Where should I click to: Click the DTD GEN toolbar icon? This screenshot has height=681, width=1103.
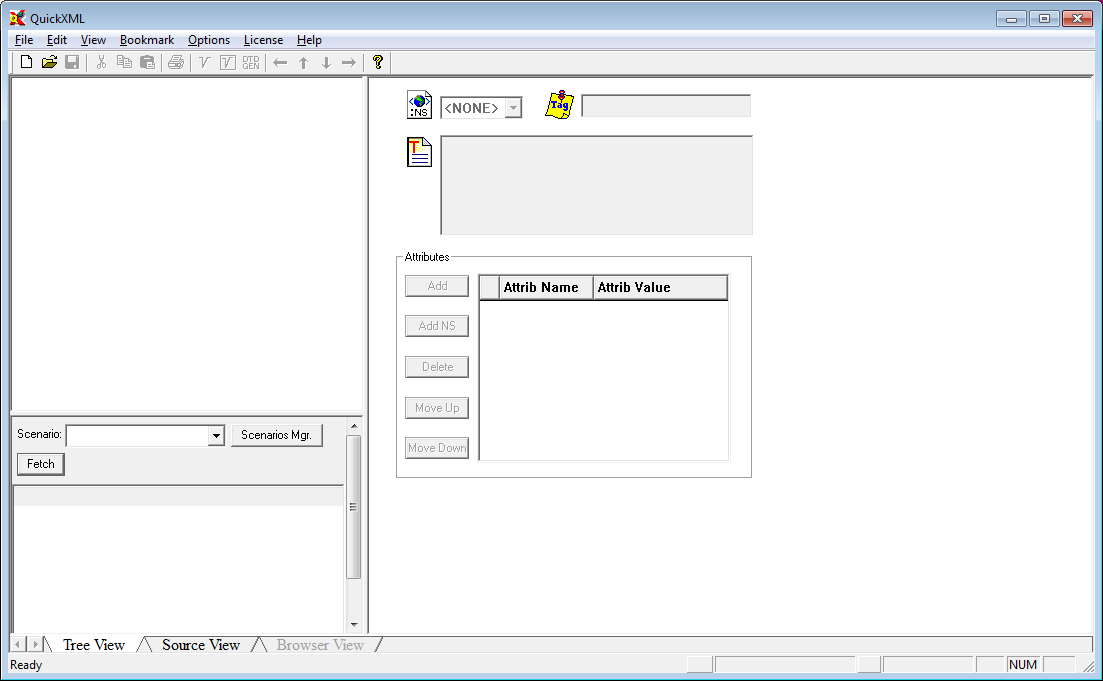(x=250, y=63)
